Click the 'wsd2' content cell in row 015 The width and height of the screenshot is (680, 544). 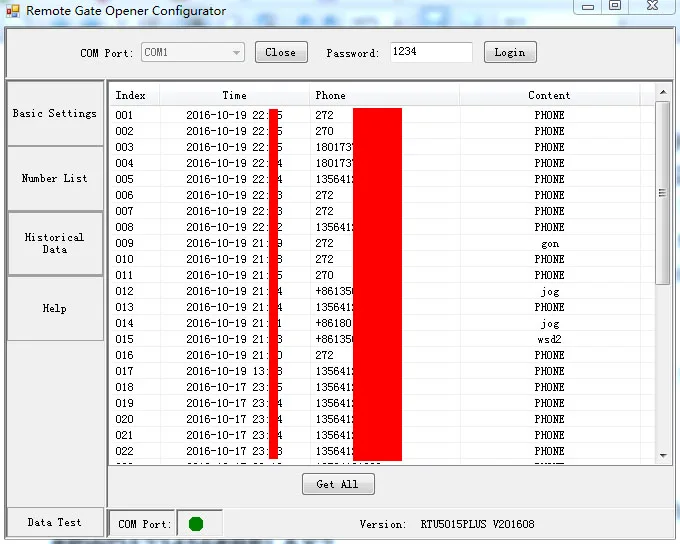point(549,339)
